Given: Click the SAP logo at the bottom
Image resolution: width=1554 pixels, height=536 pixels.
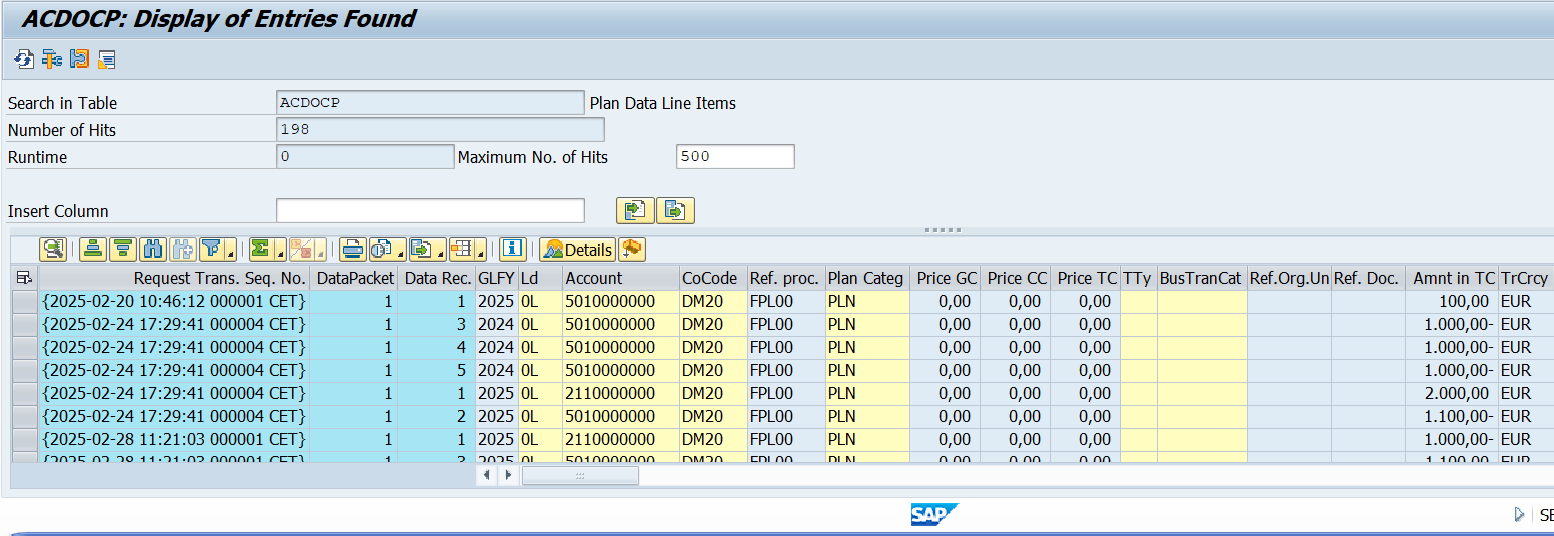Looking at the screenshot, I should (934, 514).
